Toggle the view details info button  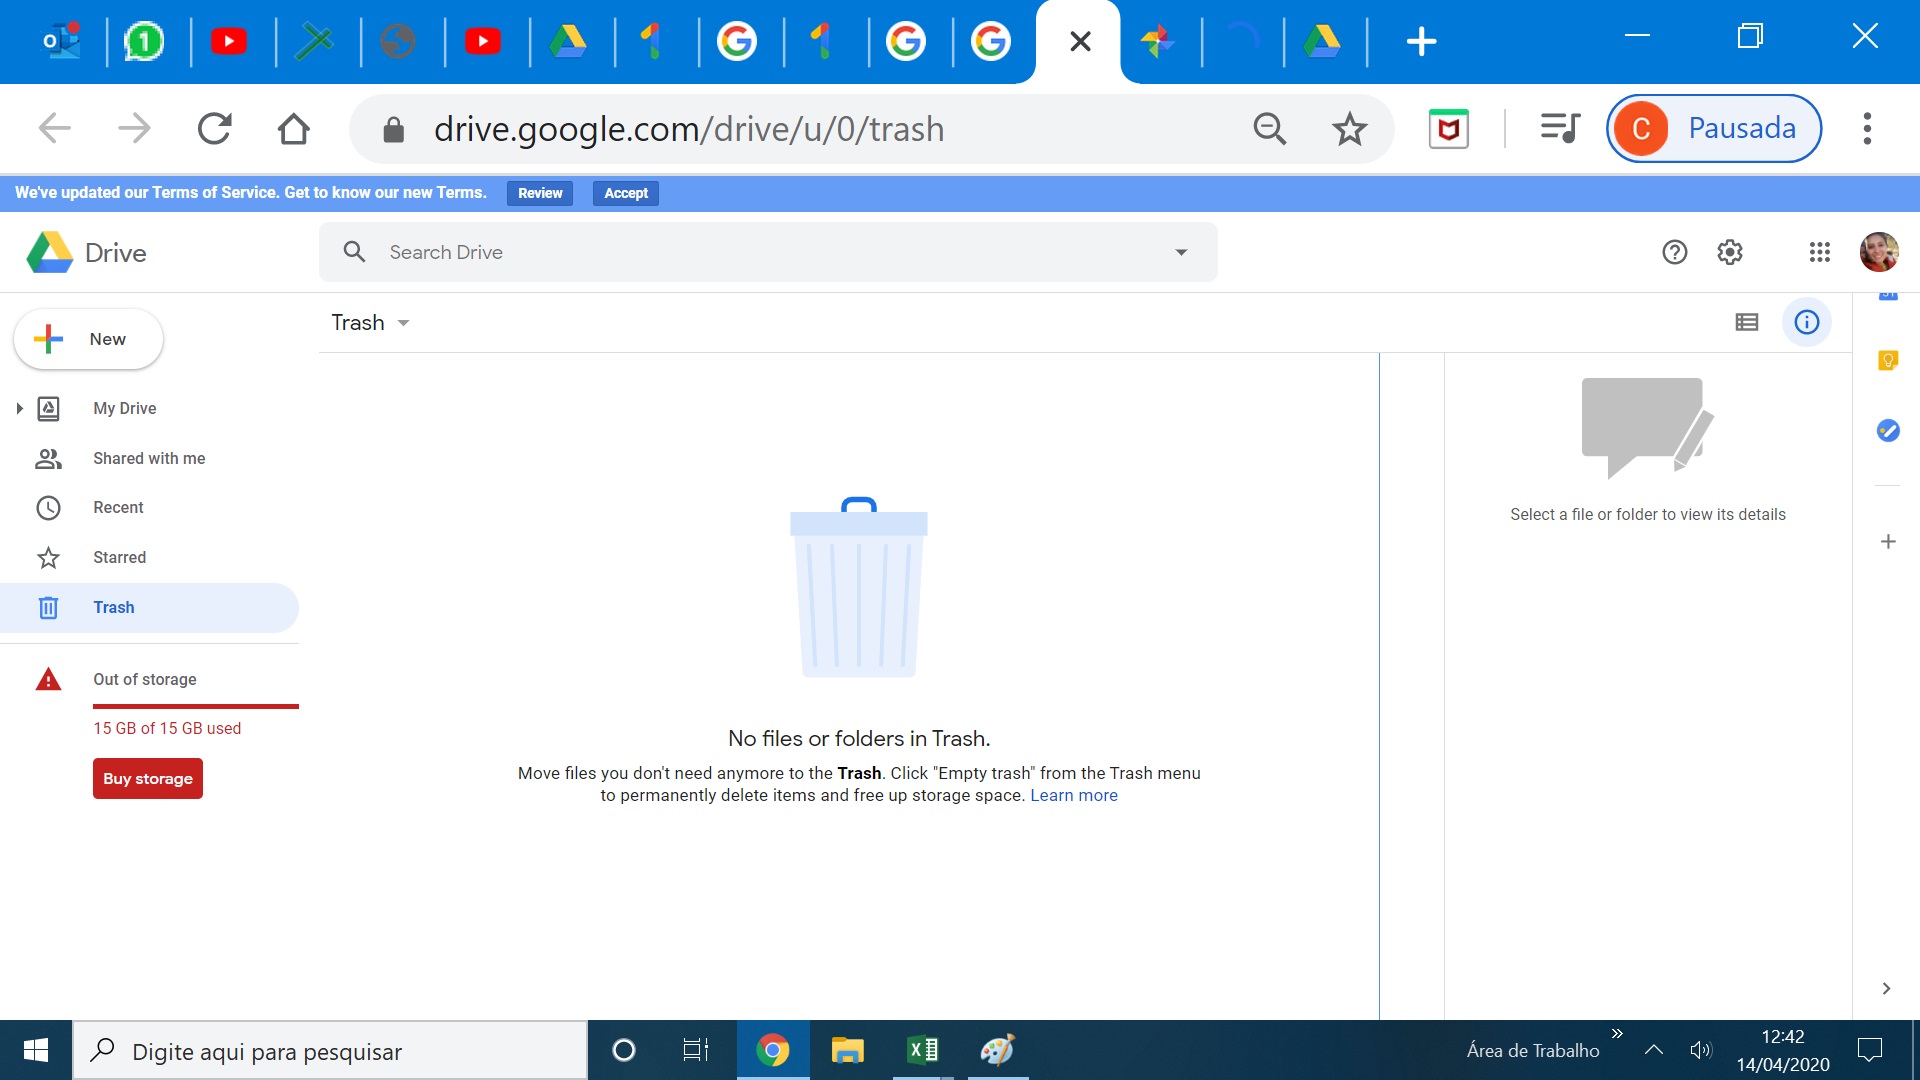[x=1806, y=322]
